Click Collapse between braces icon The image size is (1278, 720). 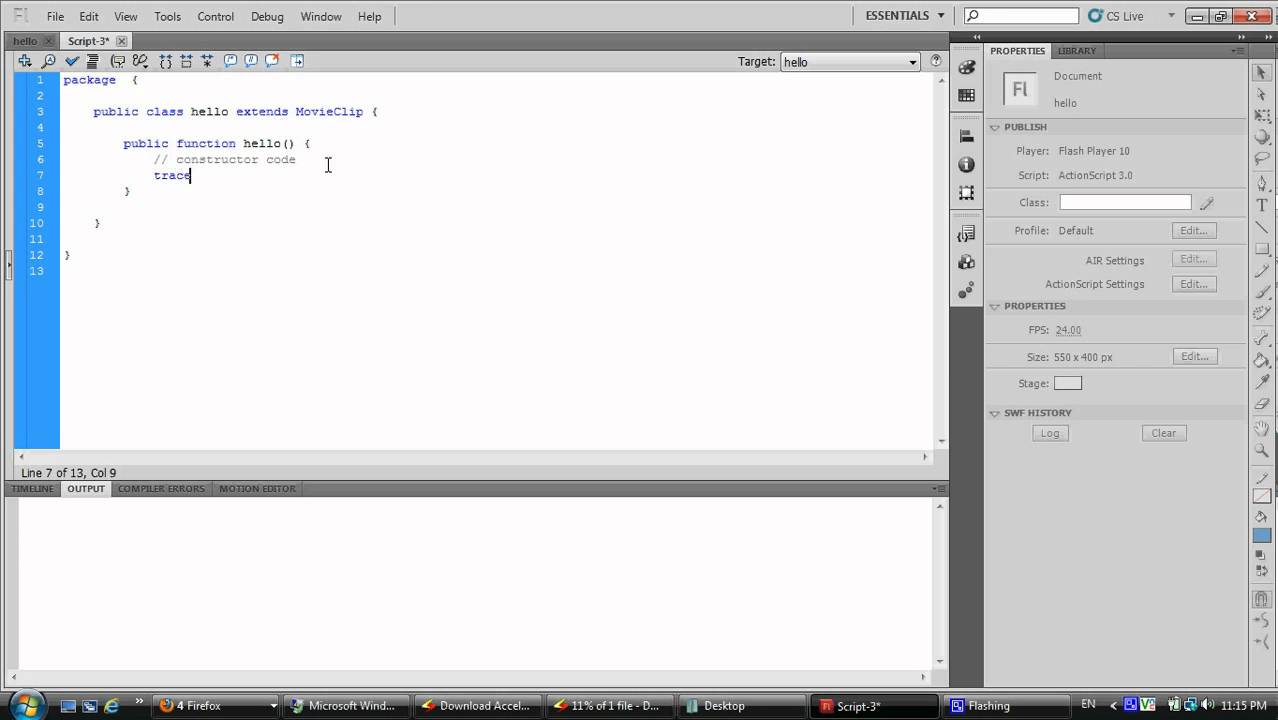point(165,61)
